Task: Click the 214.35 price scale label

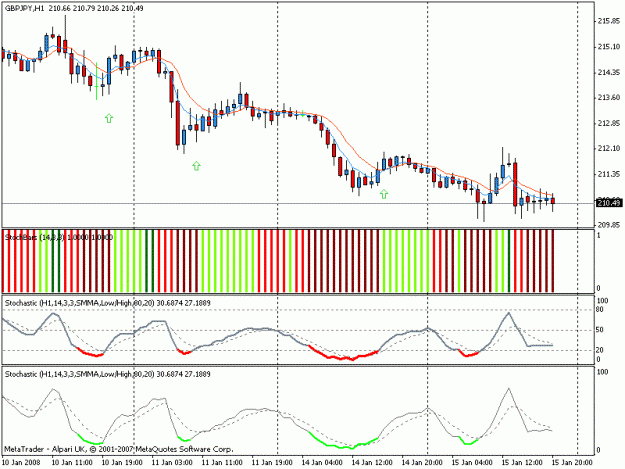Action: pyautogui.click(x=609, y=73)
